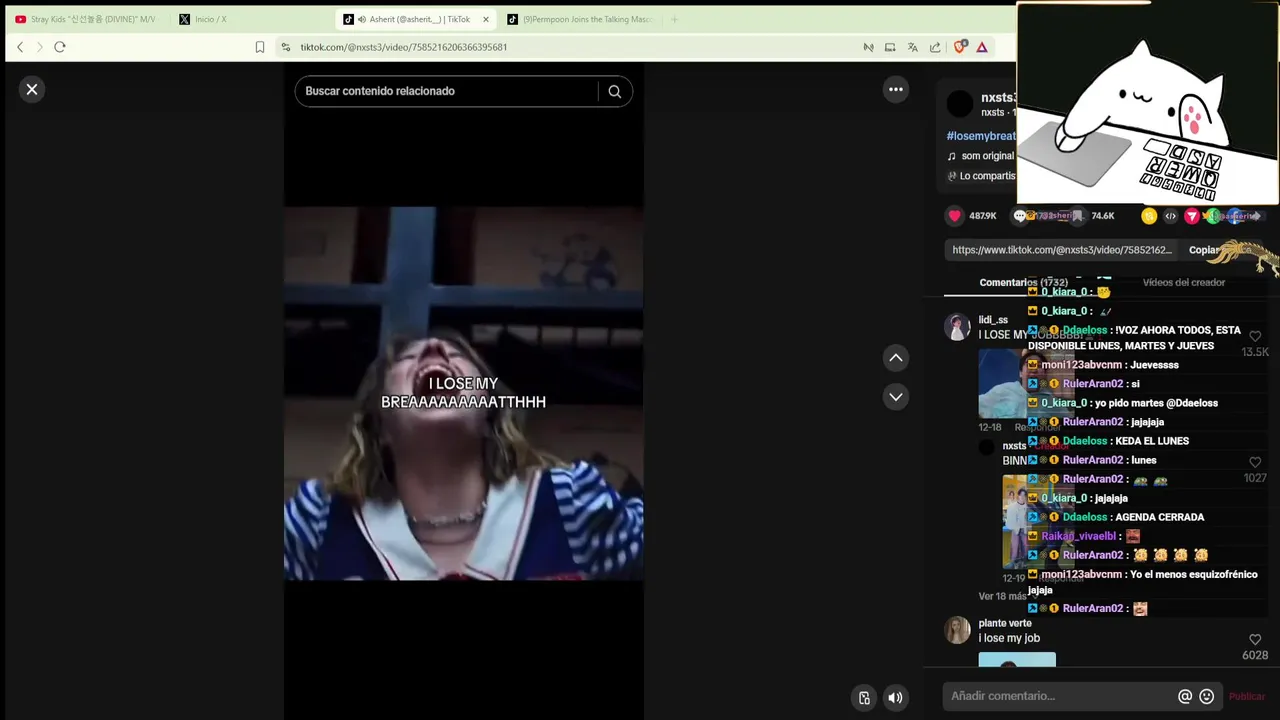Click Publicar to post comment
The height and width of the screenshot is (720, 1280).
(x=1247, y=697)
